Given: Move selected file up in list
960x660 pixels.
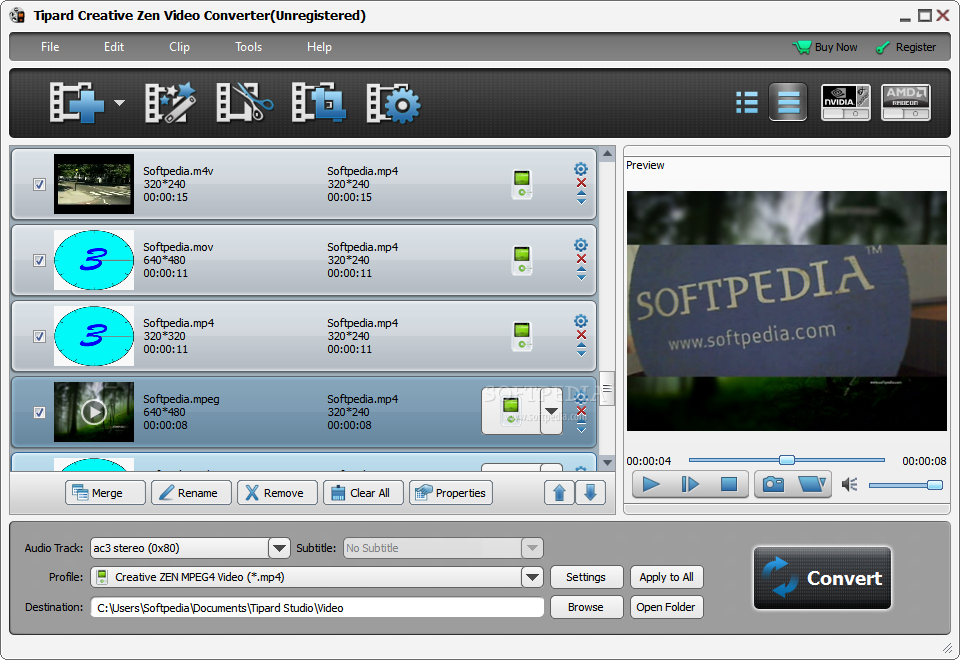Looking at the screenshot, I should pos(560,493).
